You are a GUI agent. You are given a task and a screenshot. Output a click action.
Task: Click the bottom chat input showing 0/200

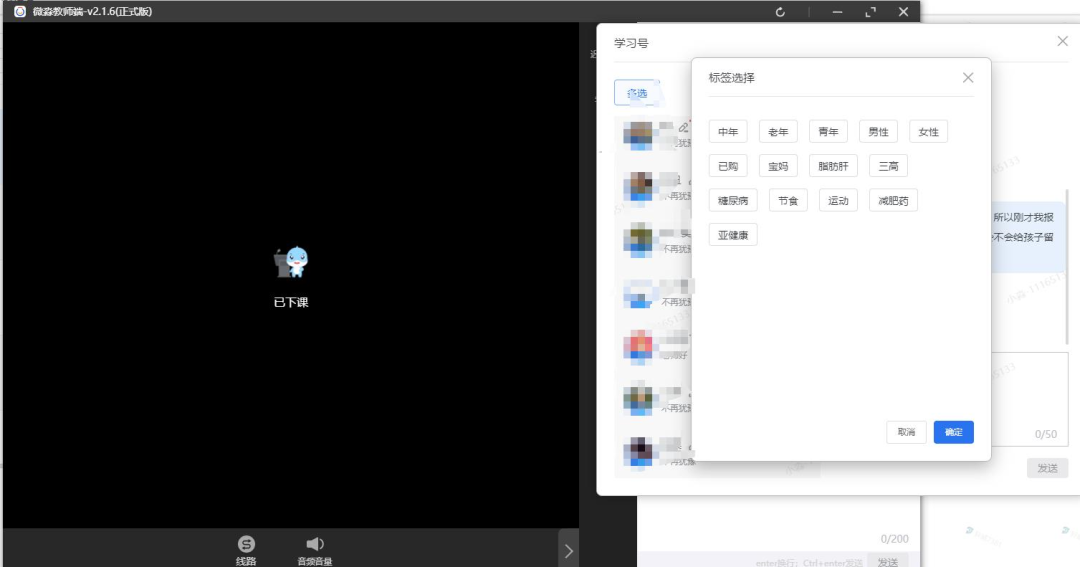778,522
